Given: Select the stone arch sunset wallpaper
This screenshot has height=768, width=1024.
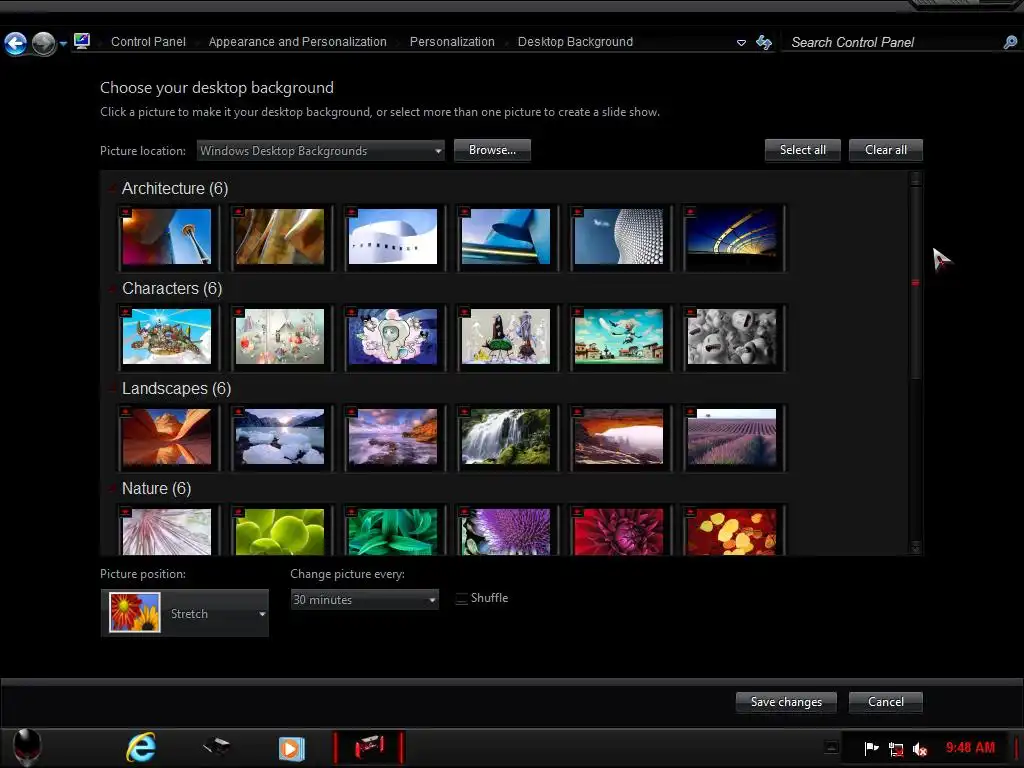Looking at the screenshot, I should pos(618,436).
